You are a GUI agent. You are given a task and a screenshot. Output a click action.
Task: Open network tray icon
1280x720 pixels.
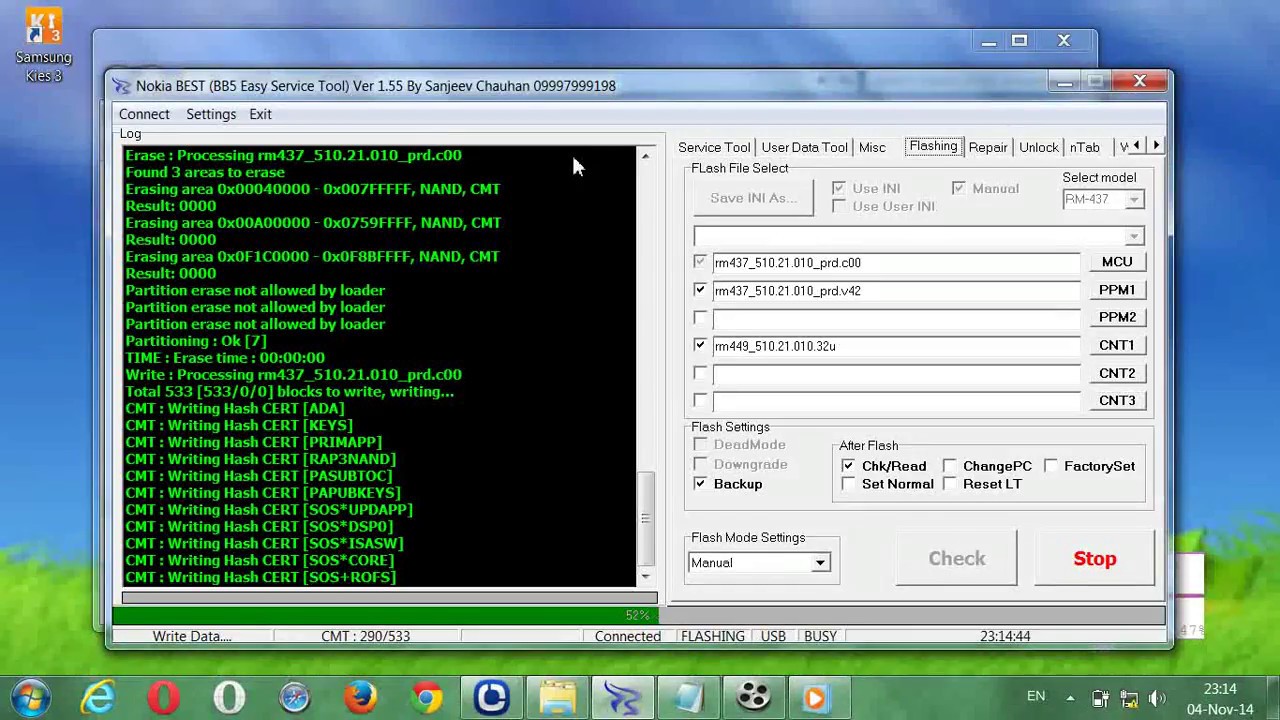tap(1129, 698)
